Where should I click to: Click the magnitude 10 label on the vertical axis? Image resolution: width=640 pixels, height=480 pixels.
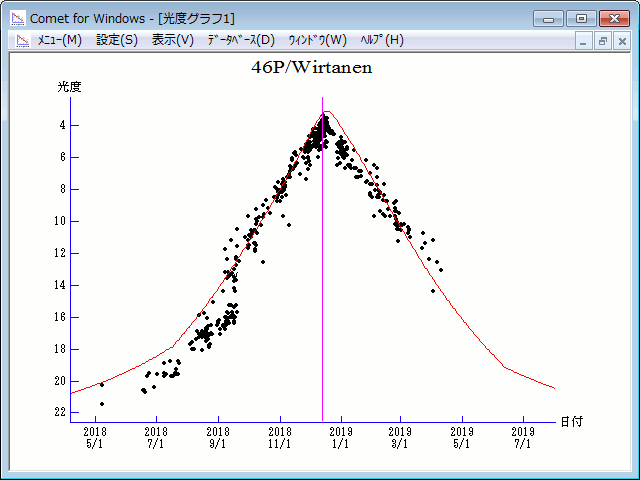pyautogui.click(x=61, y=221)
